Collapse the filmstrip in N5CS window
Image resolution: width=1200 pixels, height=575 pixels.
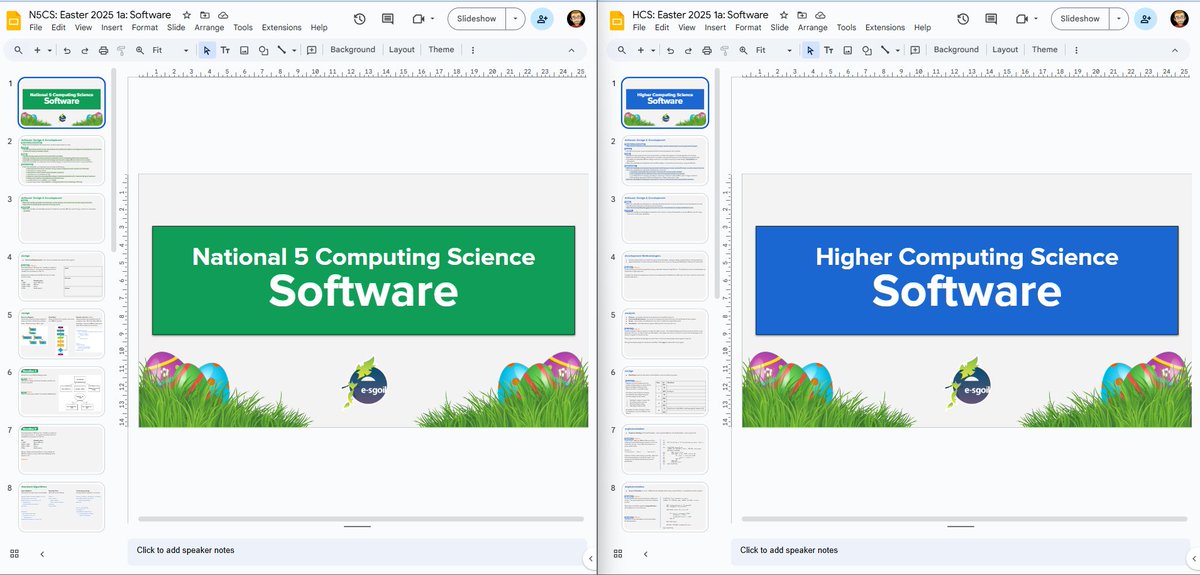point(42,553)
